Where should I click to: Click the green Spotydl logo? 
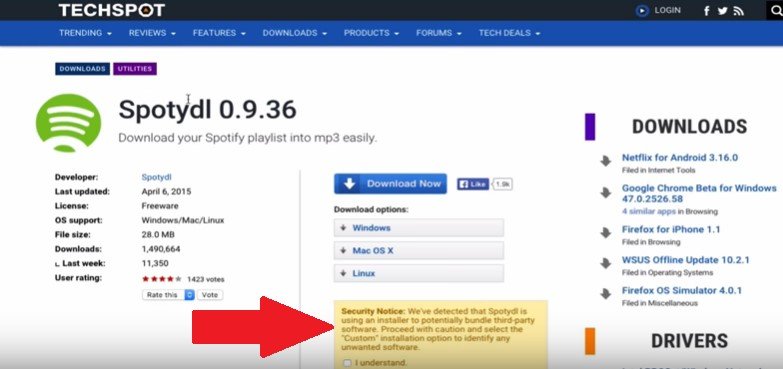[68, 124]
